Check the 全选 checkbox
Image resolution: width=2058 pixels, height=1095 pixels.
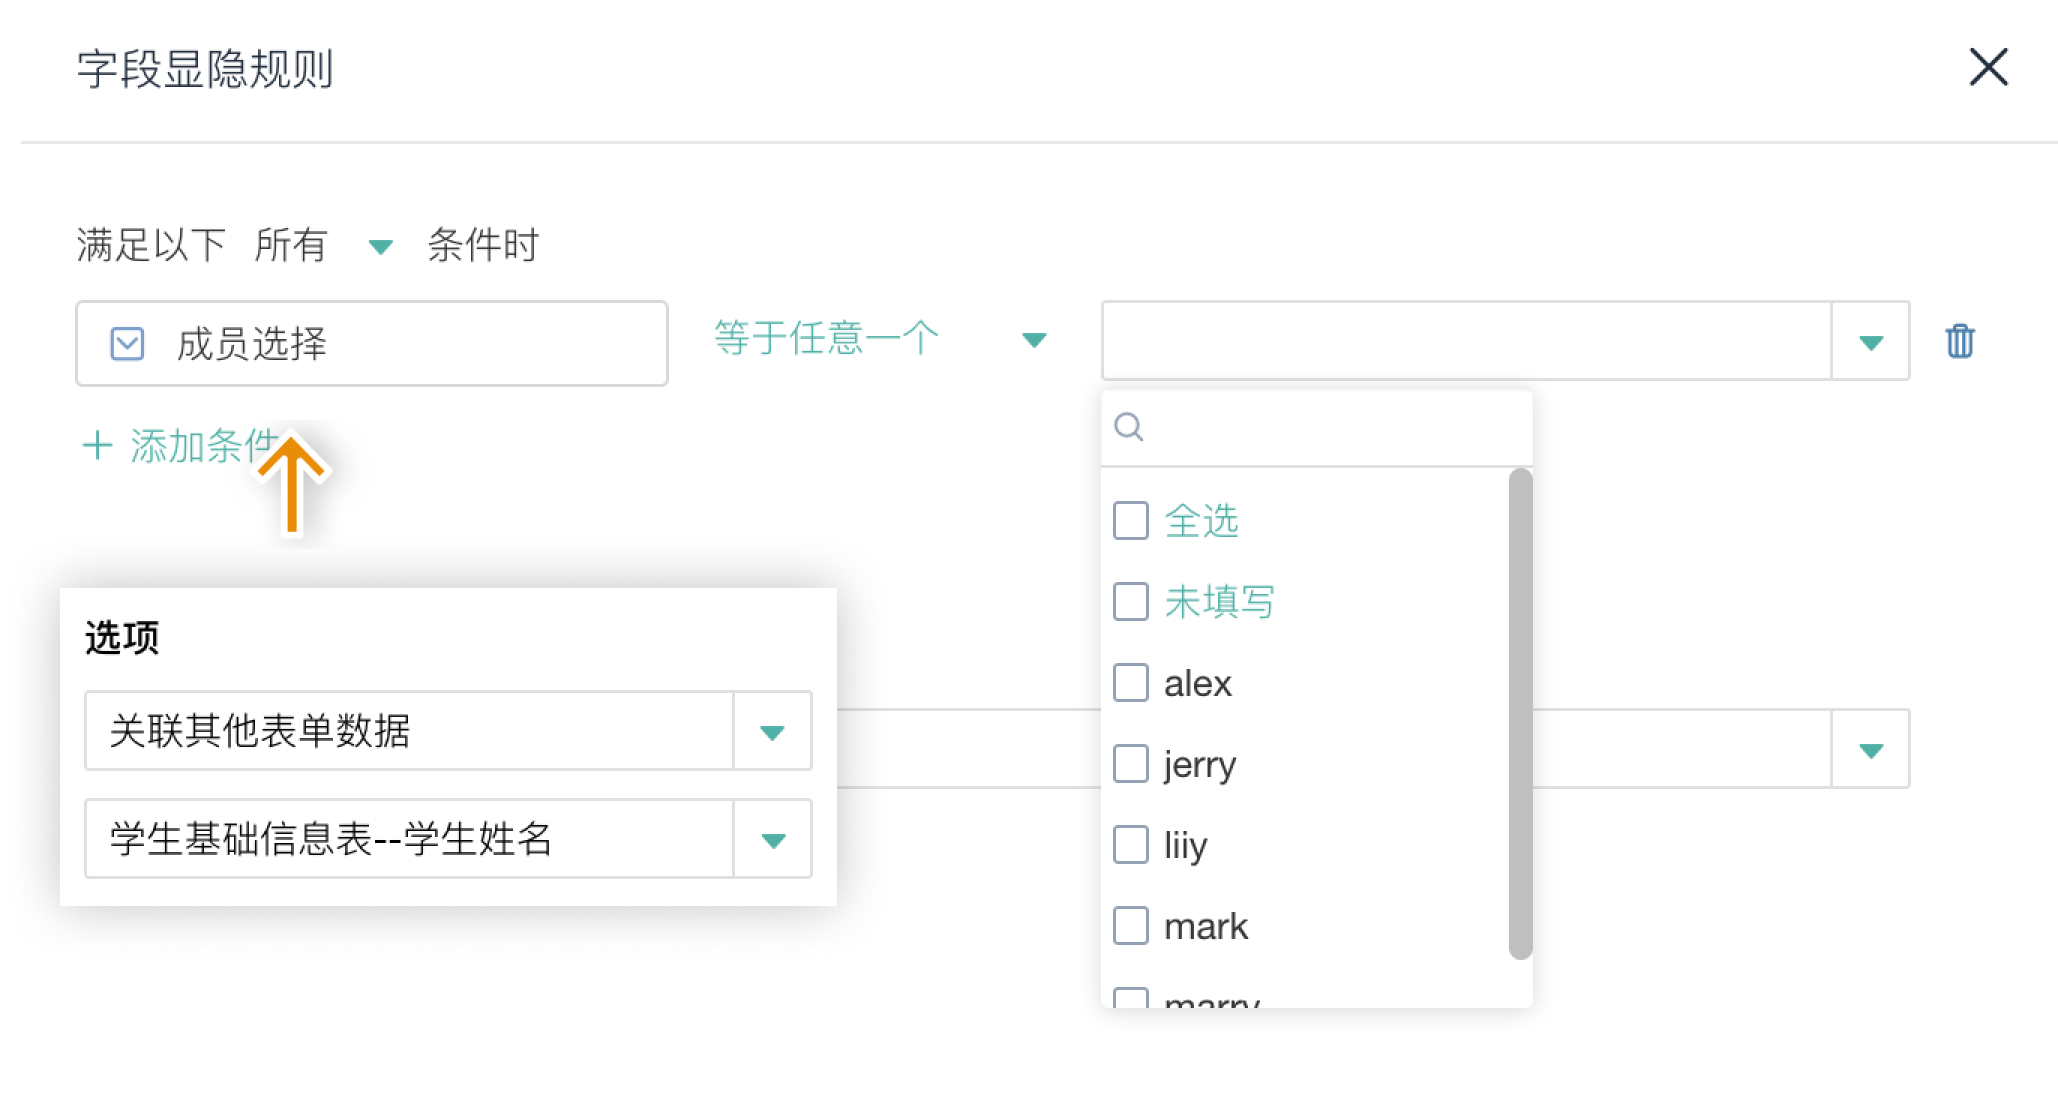pos(1131,521)
